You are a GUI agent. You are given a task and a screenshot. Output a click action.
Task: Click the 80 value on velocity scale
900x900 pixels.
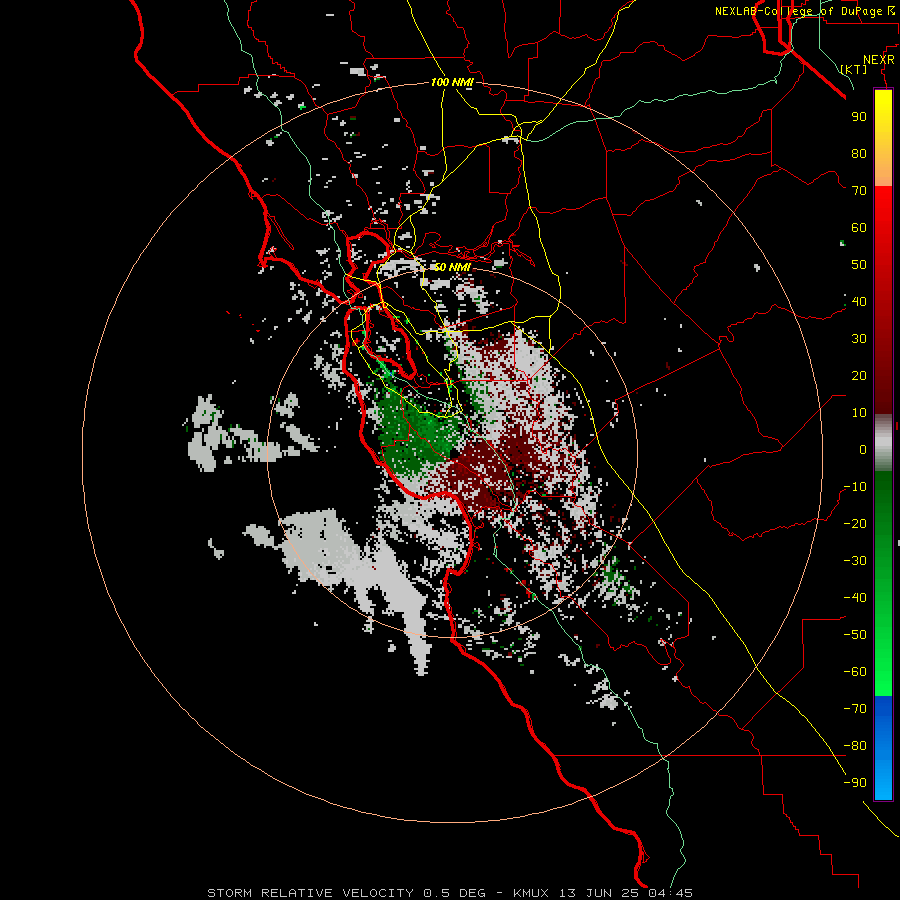859,153
